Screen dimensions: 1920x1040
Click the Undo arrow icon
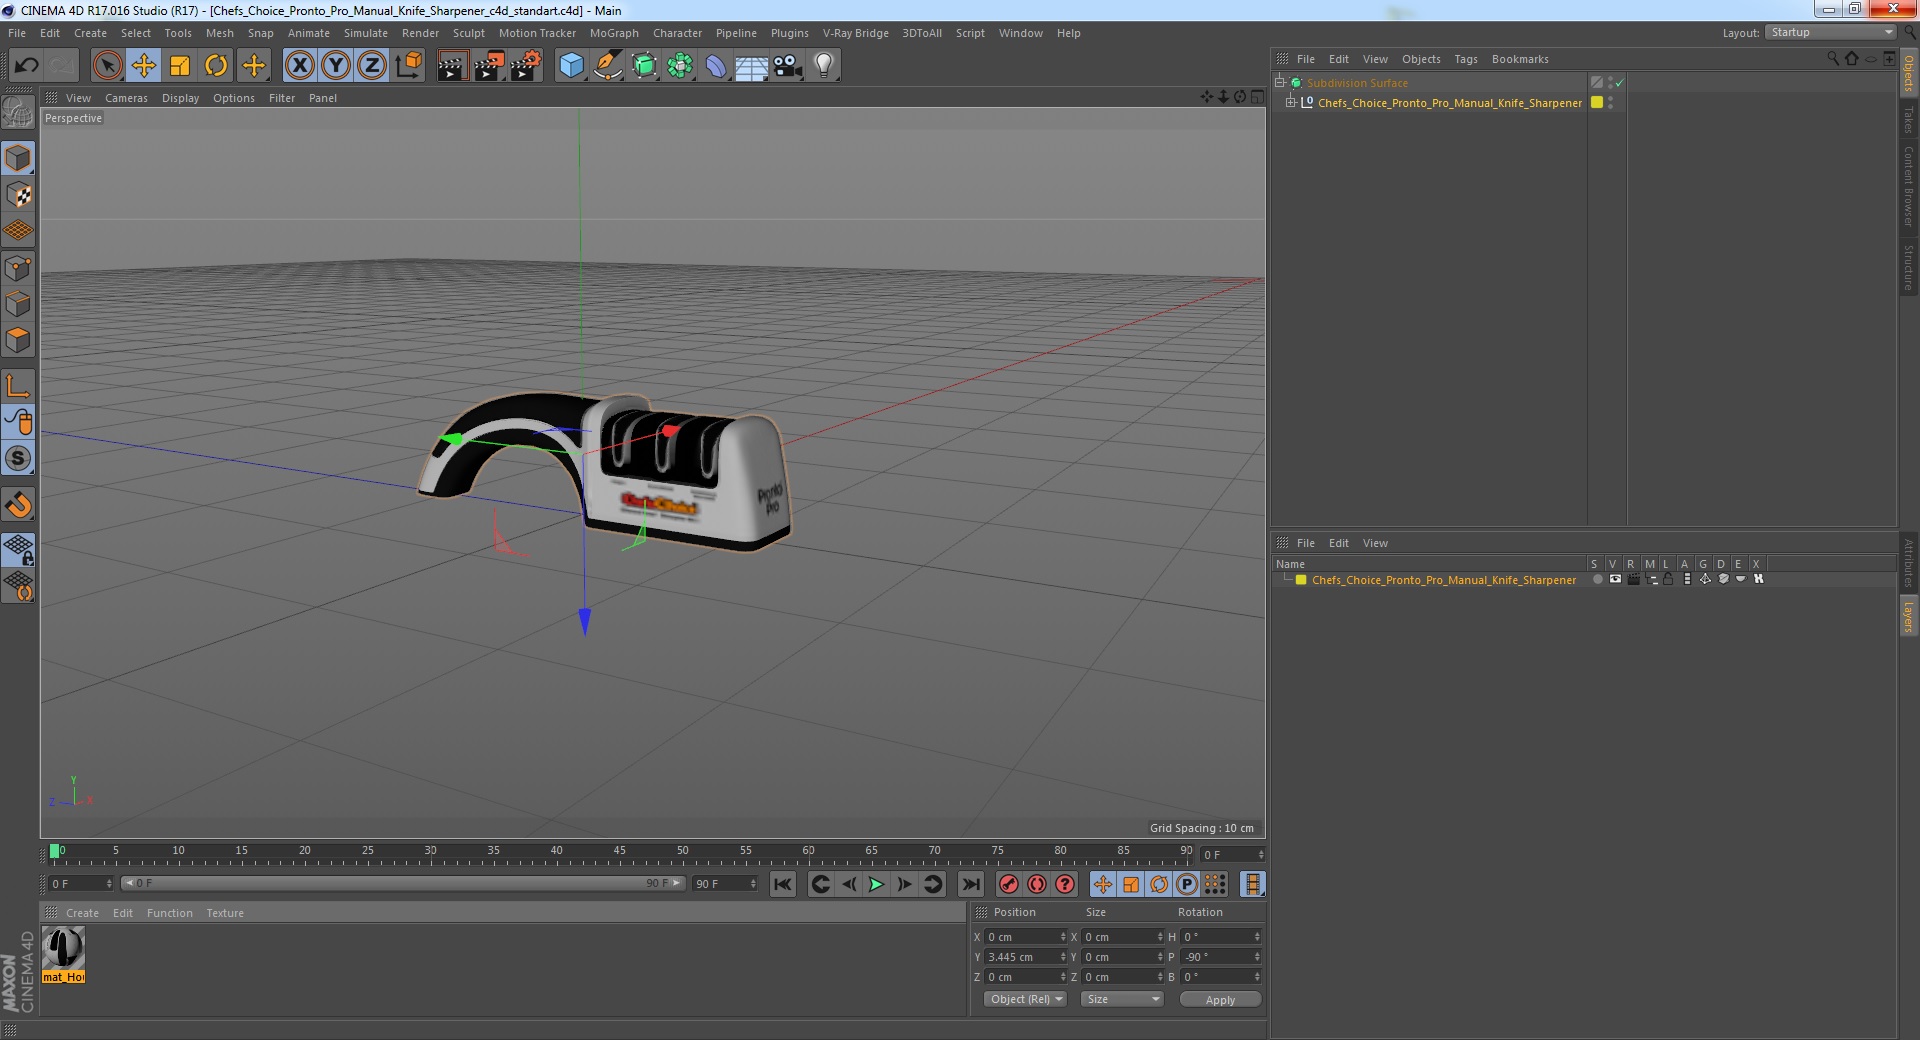26,66
